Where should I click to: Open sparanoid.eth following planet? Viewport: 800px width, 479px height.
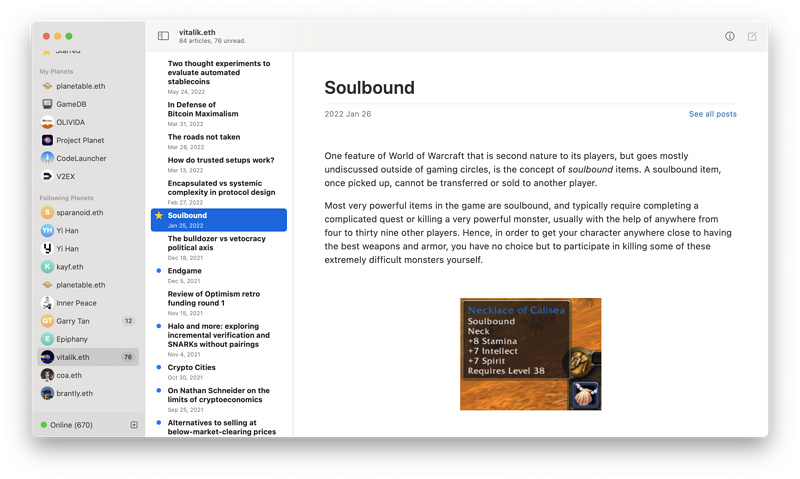pos(79,213)
